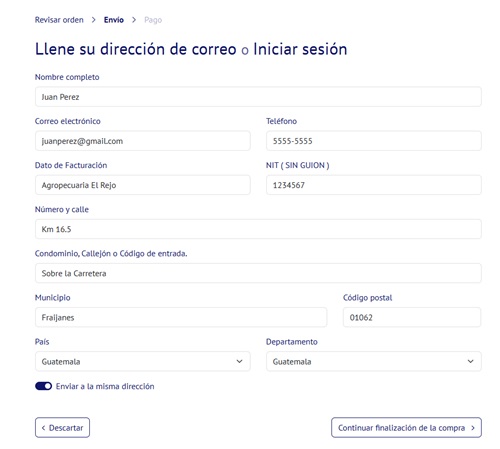
Task: Click left arrow on Descartar button
Action: coord(43,428)
